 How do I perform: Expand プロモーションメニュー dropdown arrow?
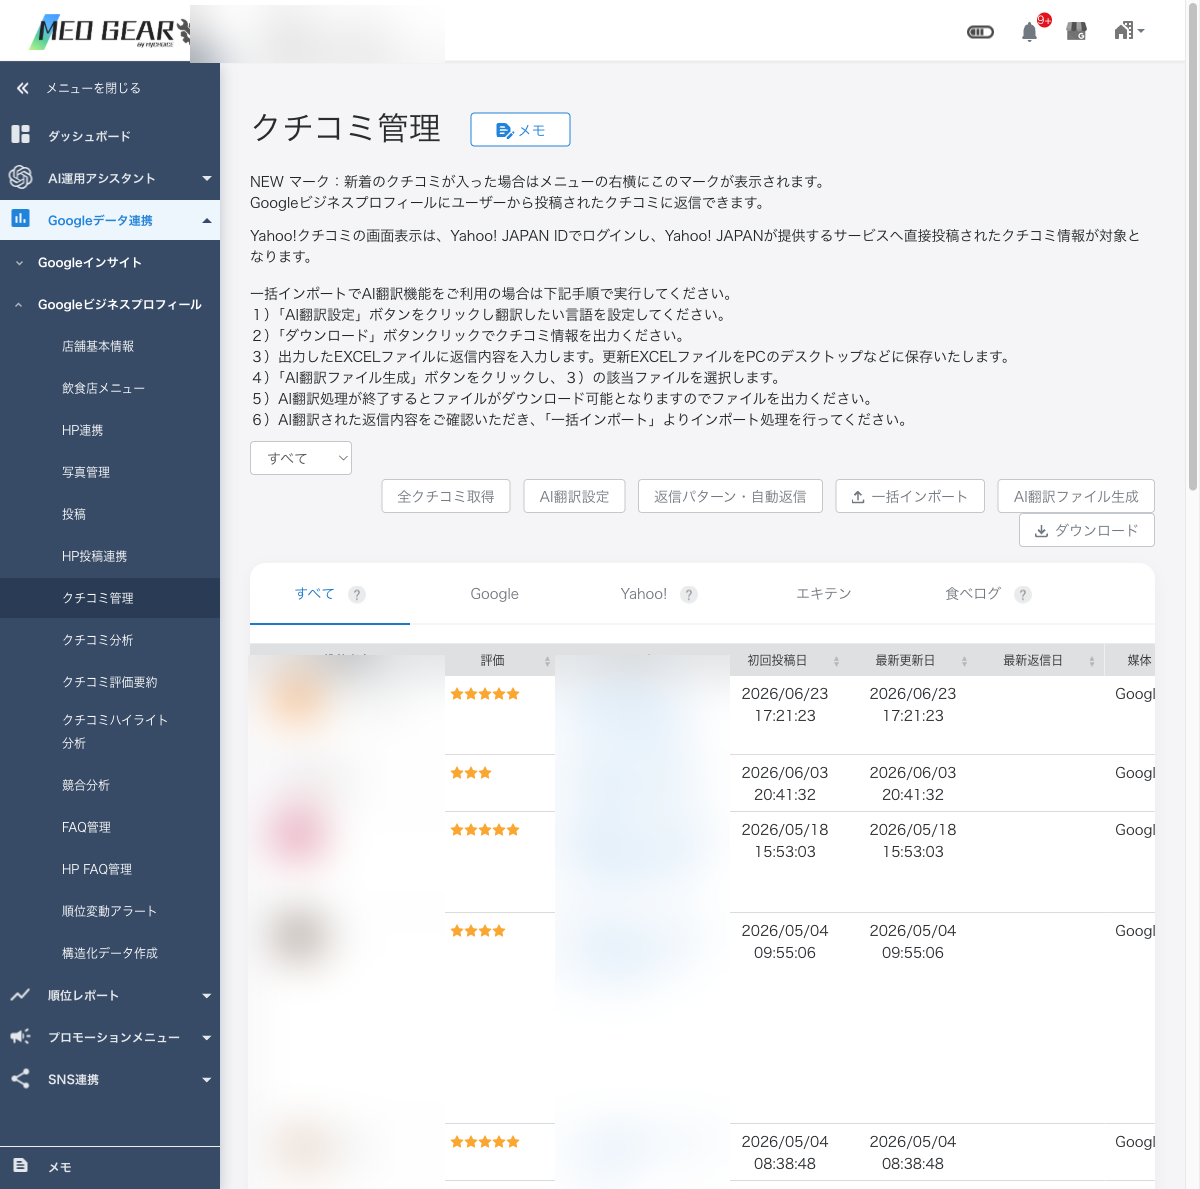point(207,1038)
